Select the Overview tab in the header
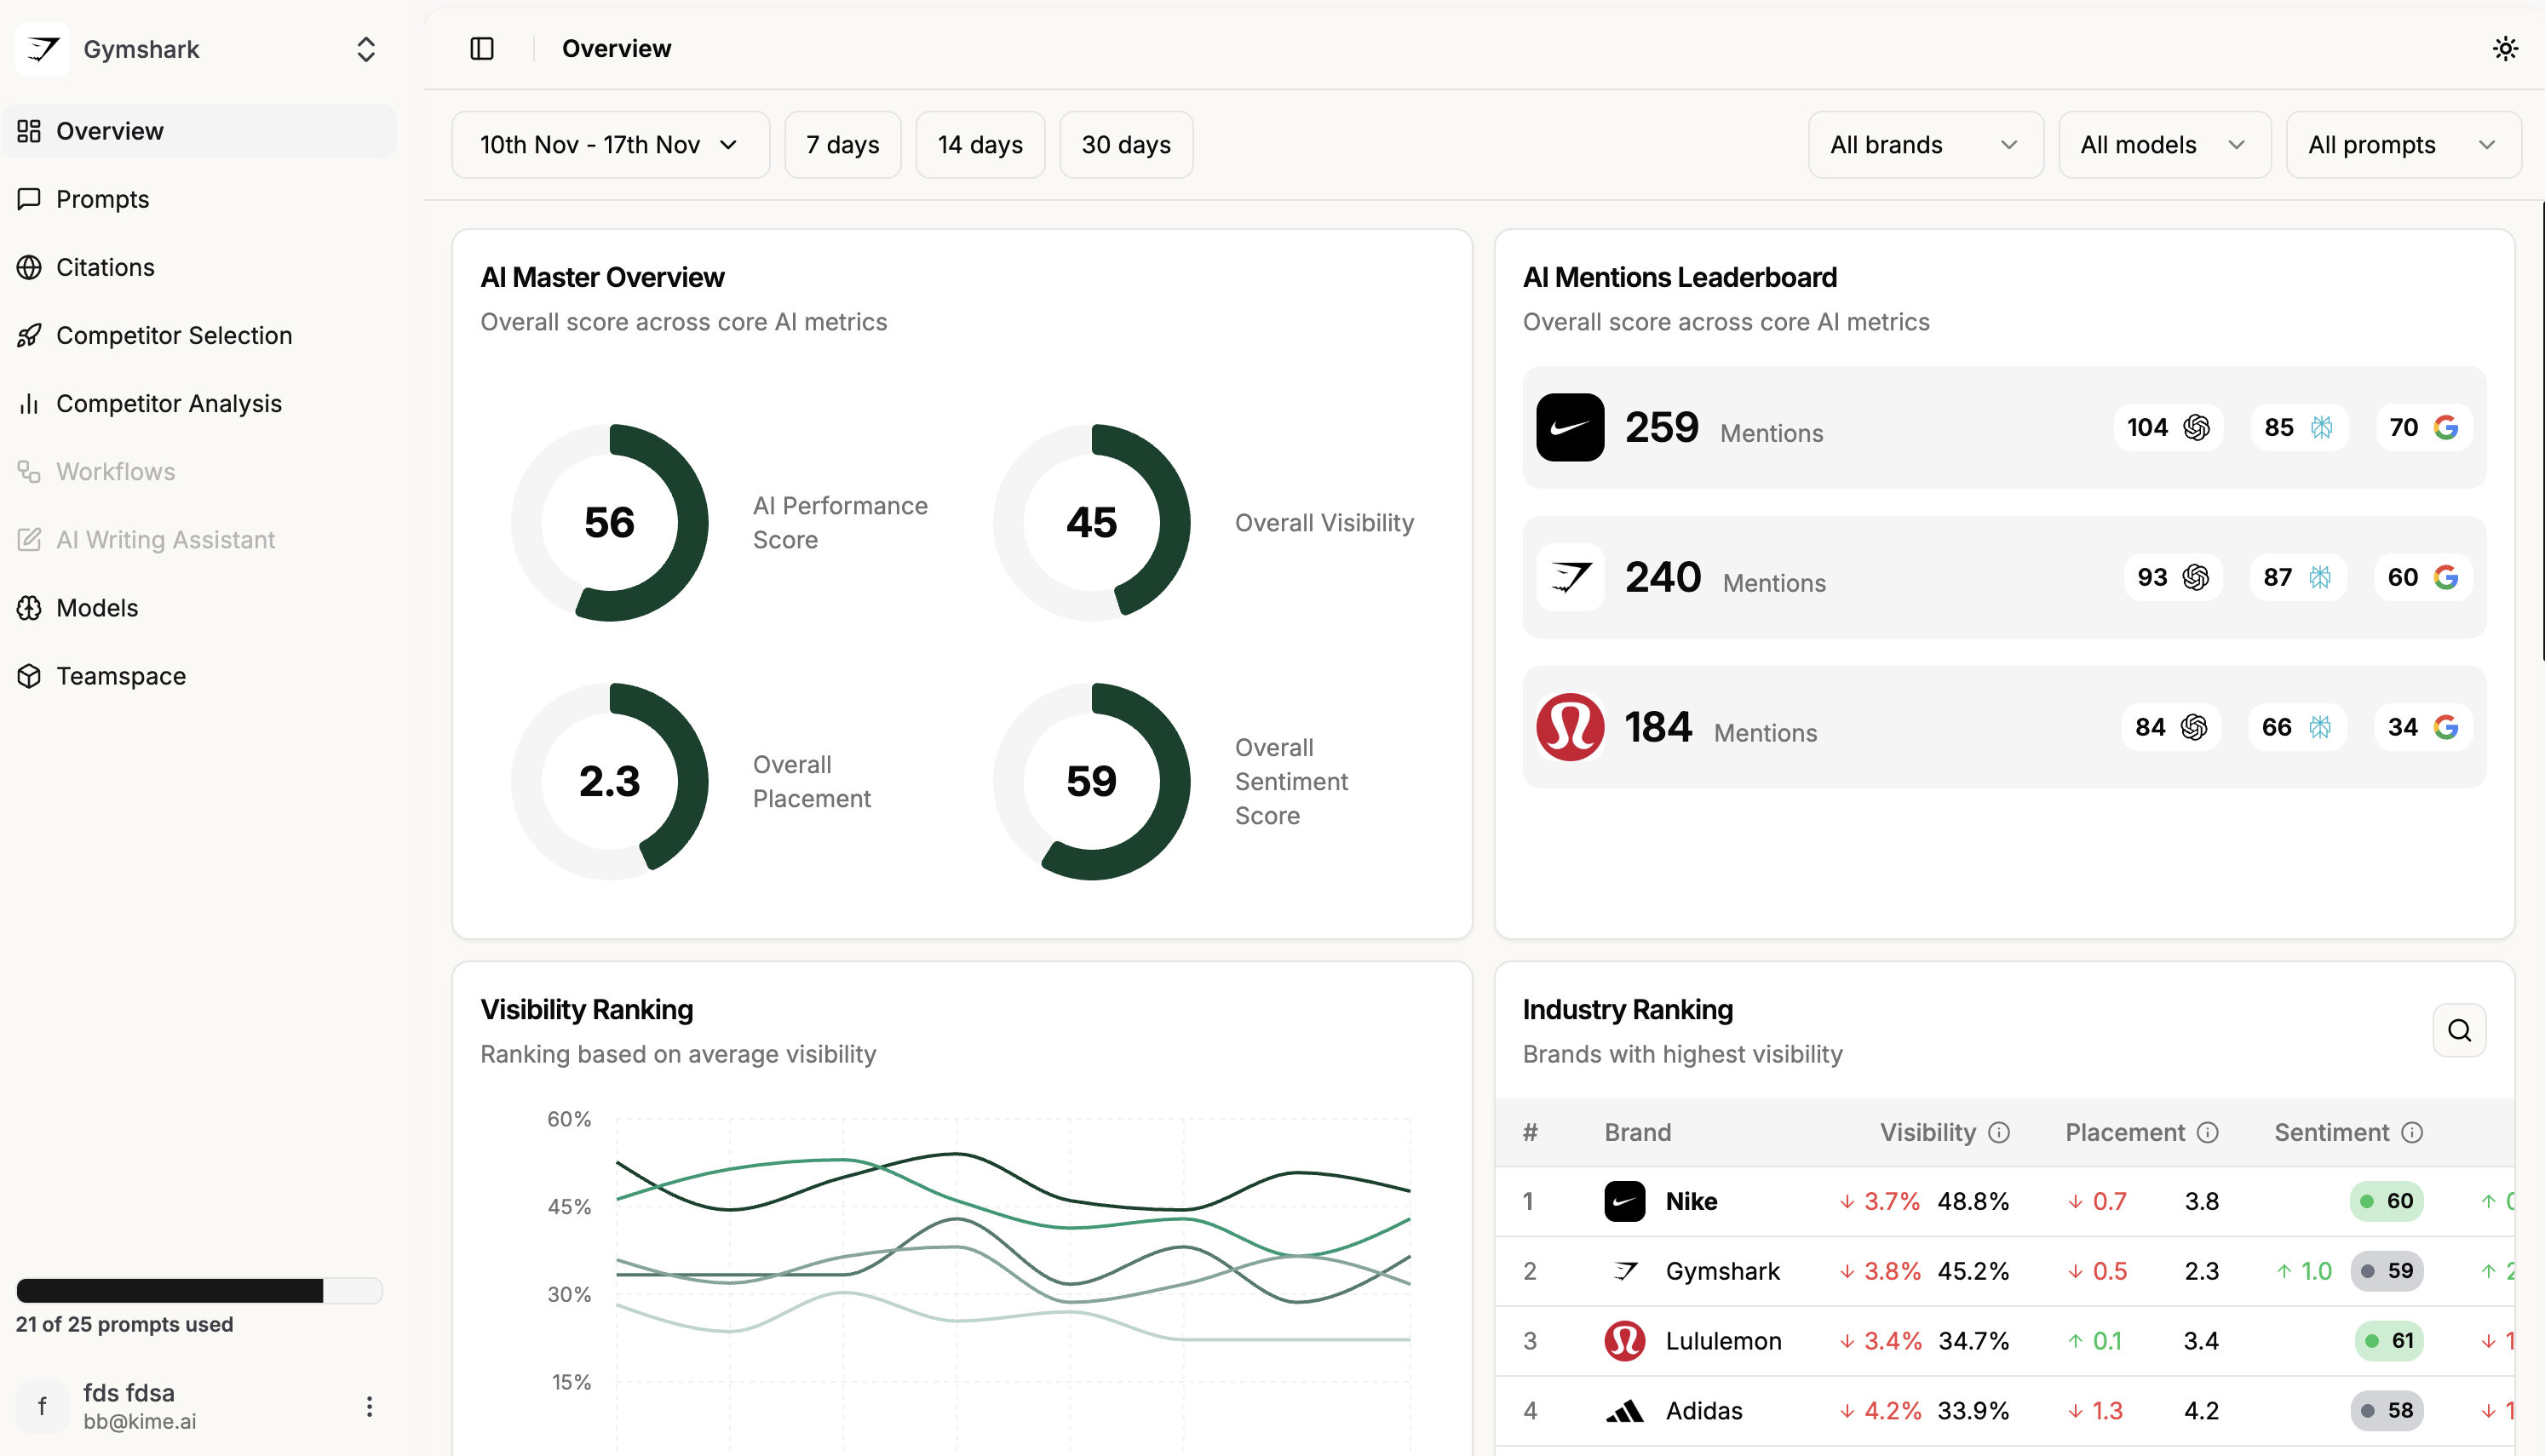This screenshot has width=2545, height=1456. click(616, 47)
